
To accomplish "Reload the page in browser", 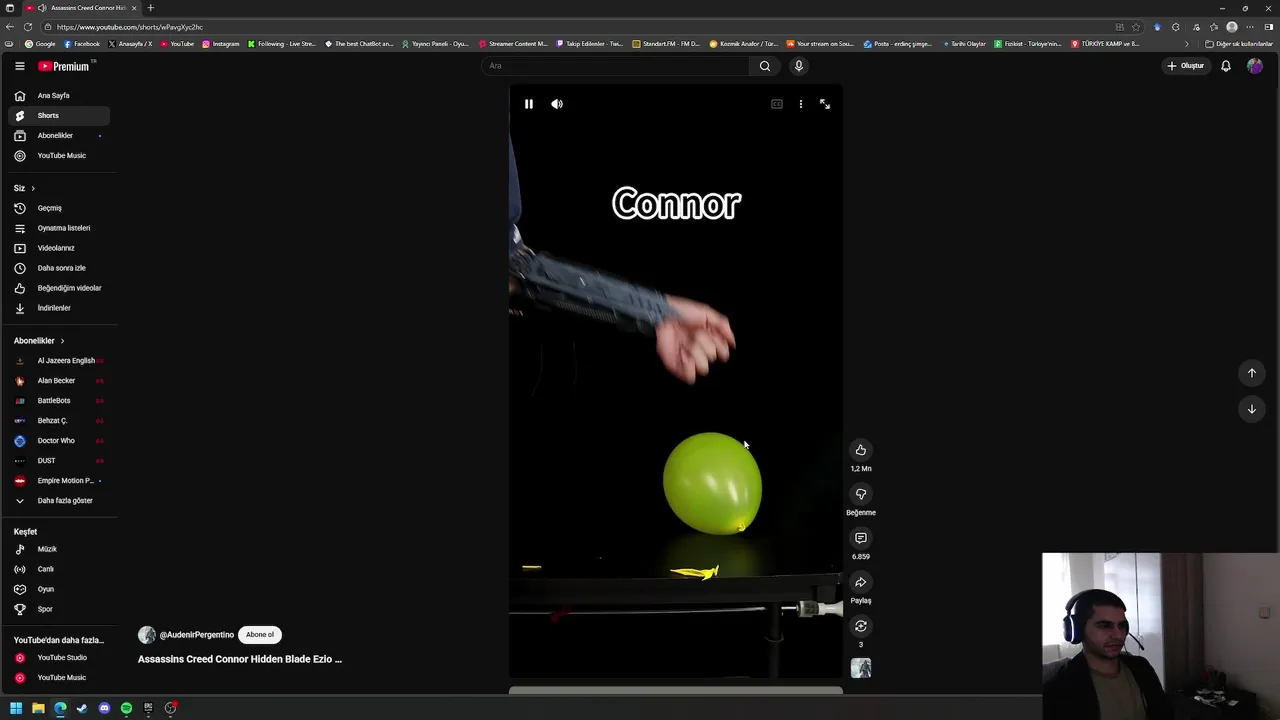I will coord(27,27).
